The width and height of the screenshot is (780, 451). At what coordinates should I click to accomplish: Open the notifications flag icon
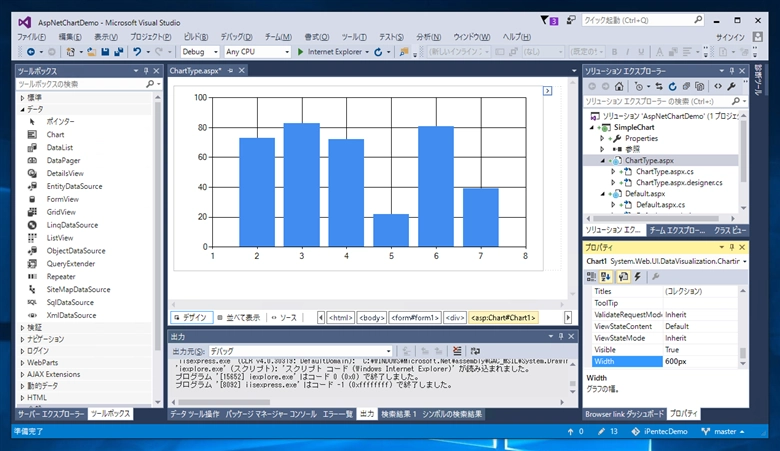549,20
